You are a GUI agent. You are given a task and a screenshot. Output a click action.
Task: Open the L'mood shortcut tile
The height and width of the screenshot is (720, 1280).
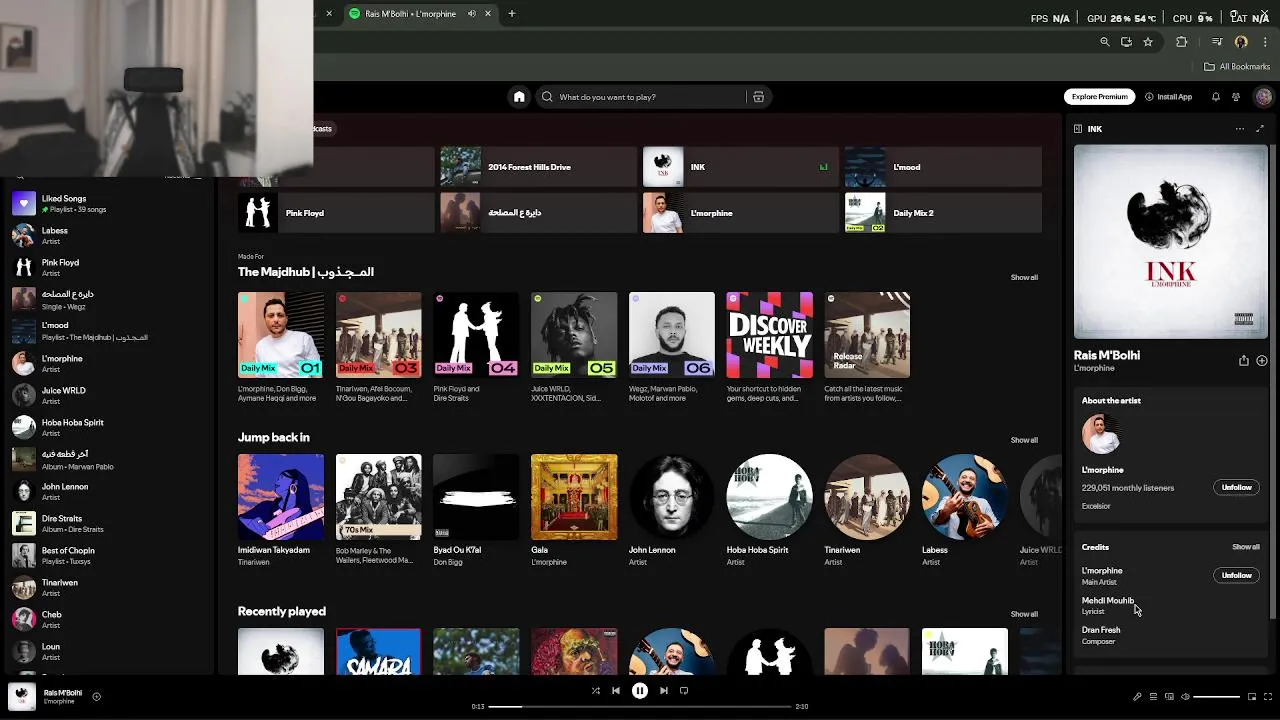pyautogui.click(x=942, y=167)
